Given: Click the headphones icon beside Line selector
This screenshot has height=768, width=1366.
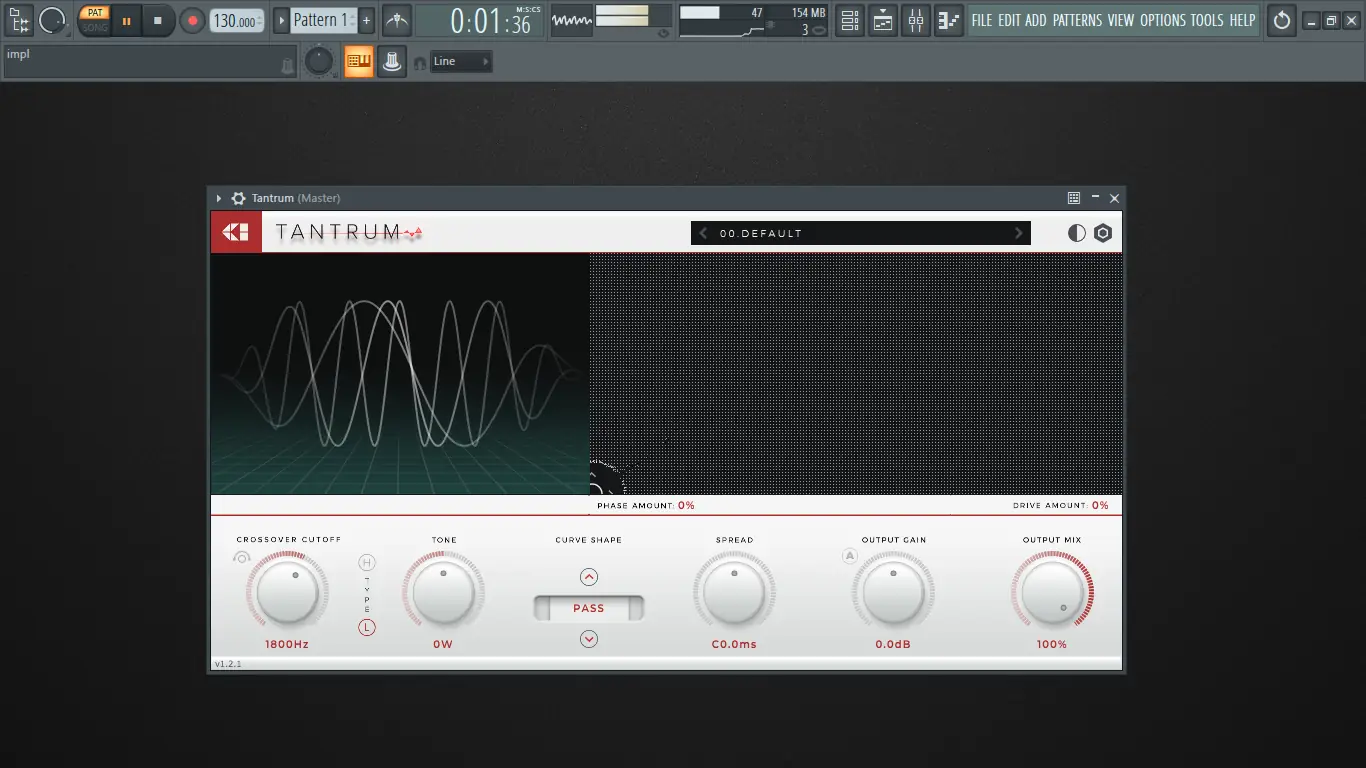Looking at the screenshot, I should (x=419, y=62).
